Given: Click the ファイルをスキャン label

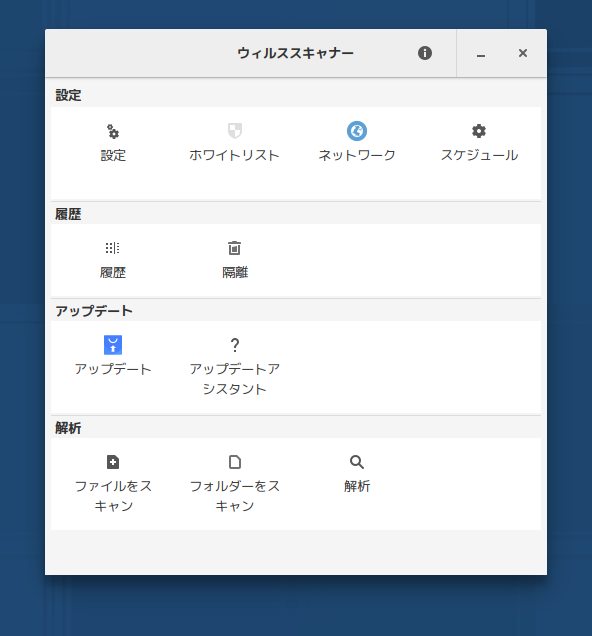Looking at the screenshot, I should coord(113,496).
